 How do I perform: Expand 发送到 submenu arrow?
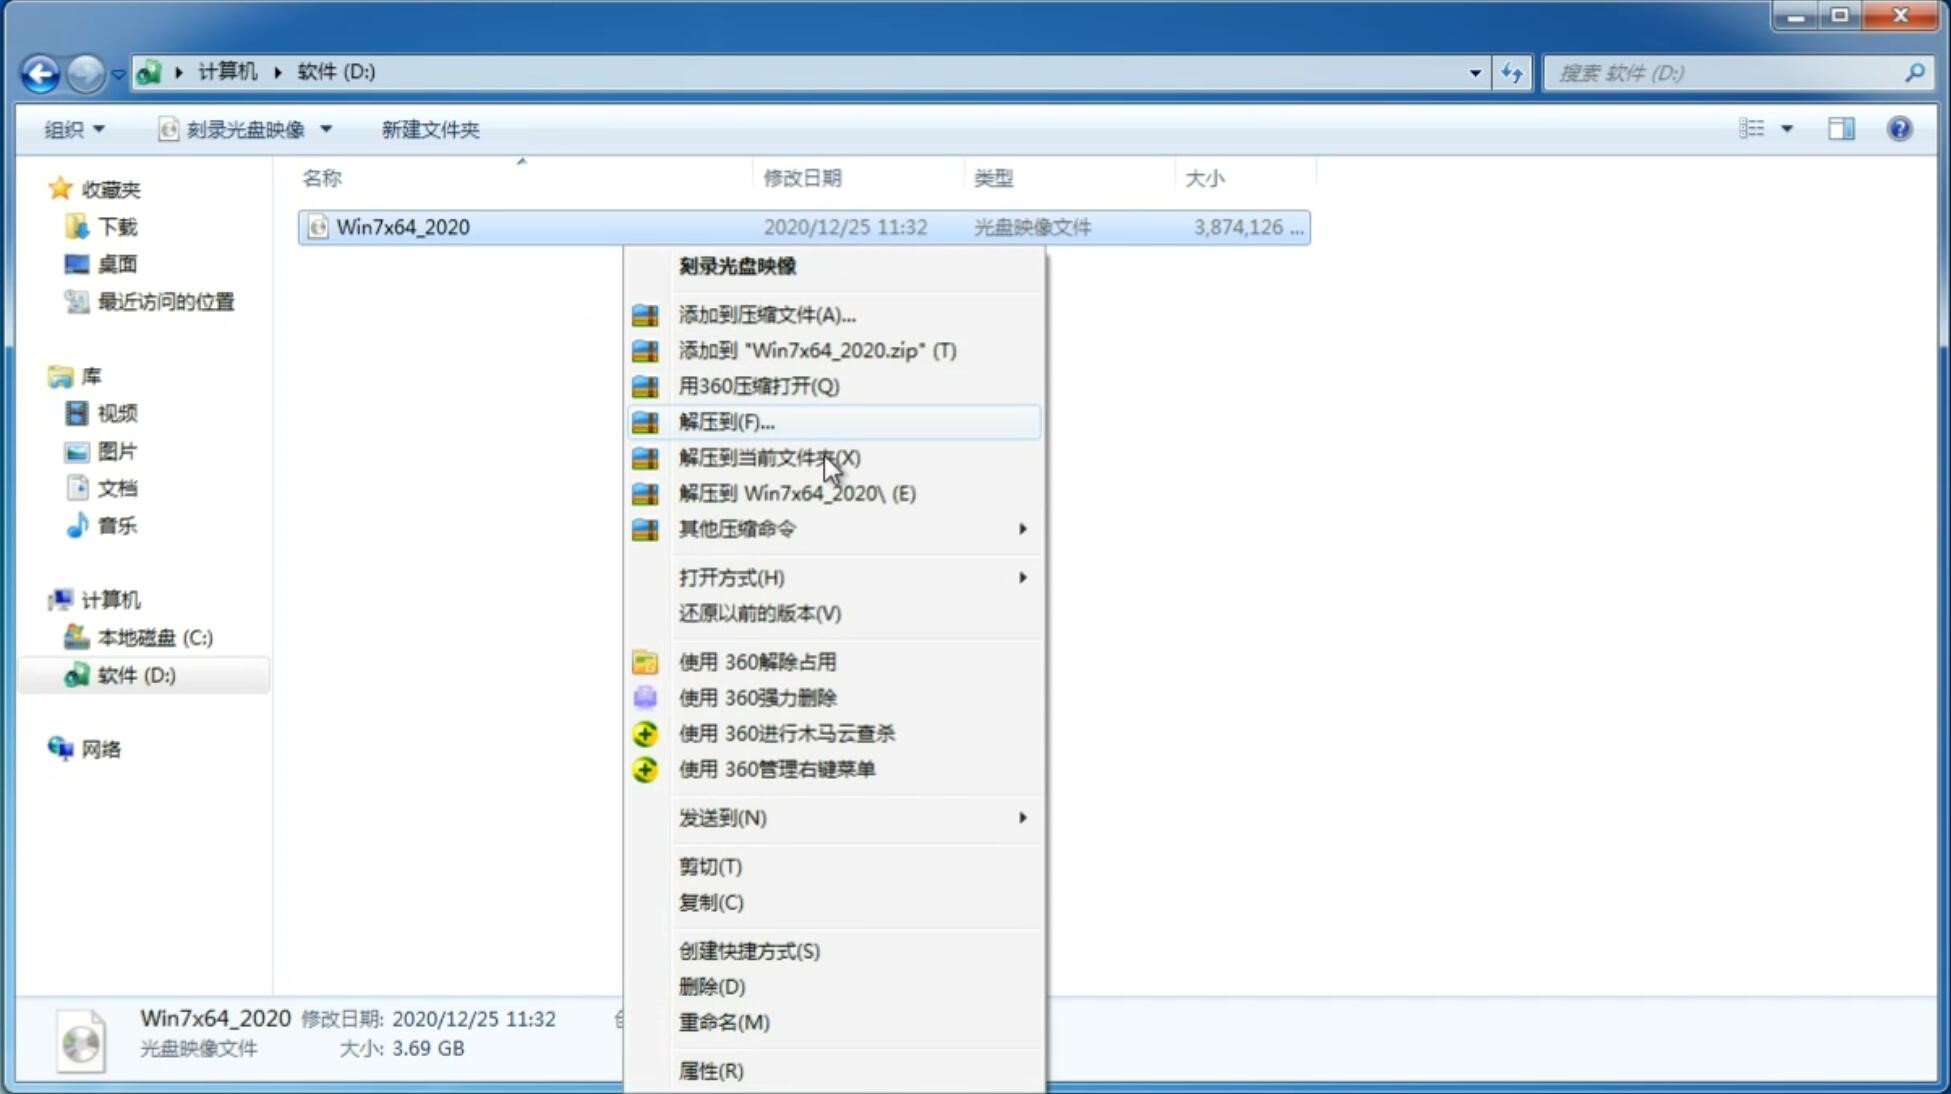tap(1021, 818)
